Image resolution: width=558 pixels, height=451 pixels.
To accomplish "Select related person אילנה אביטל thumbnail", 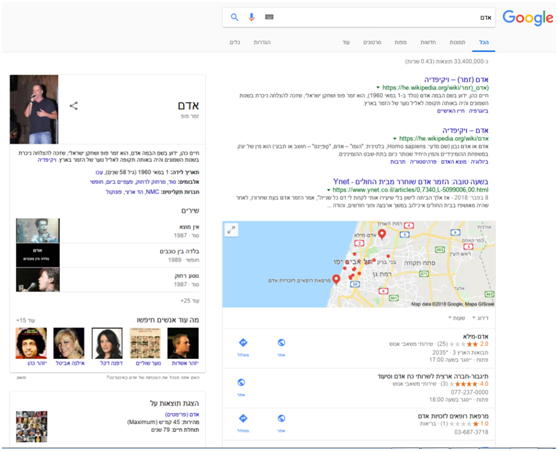I will [x=69, y=343].
